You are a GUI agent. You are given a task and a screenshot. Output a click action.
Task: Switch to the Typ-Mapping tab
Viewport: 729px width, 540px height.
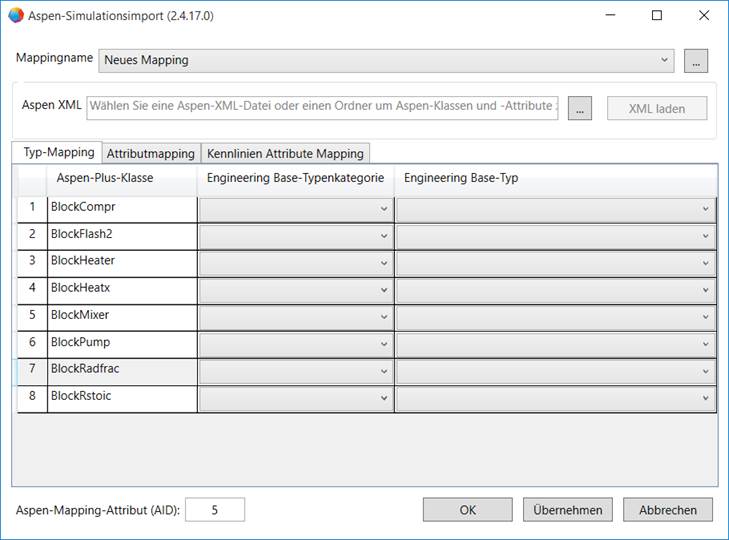coord(57,152)
